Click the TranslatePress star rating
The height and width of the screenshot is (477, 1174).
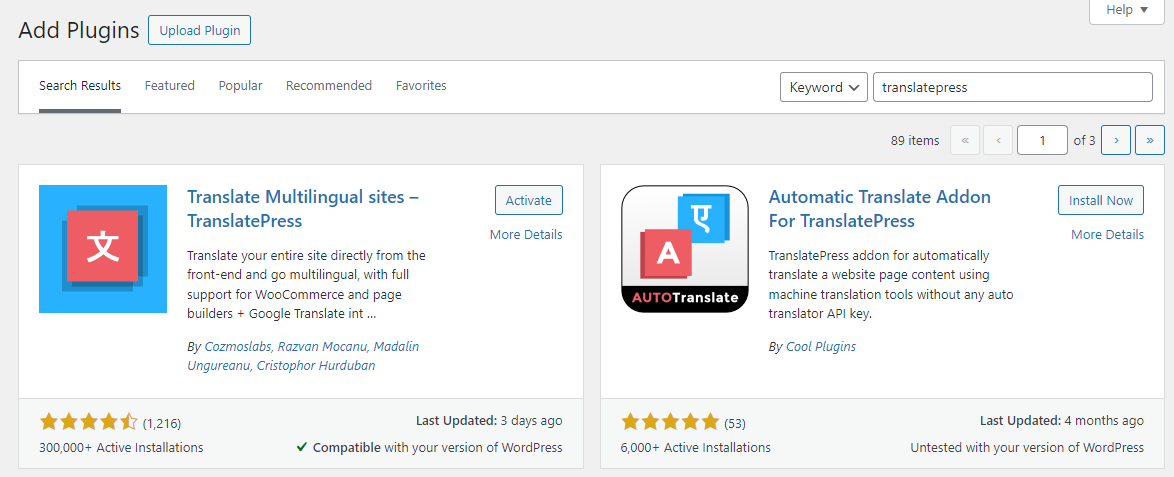pos(88,422)
